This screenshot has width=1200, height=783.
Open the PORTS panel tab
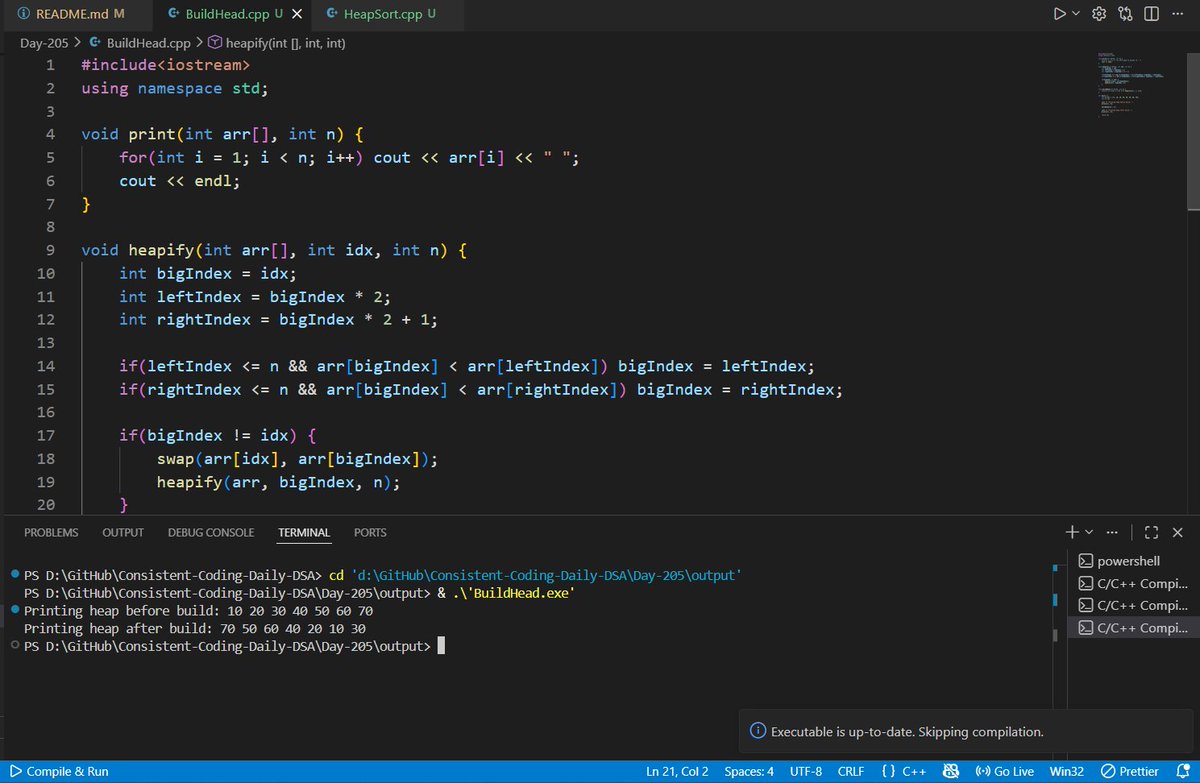(370, 533)
